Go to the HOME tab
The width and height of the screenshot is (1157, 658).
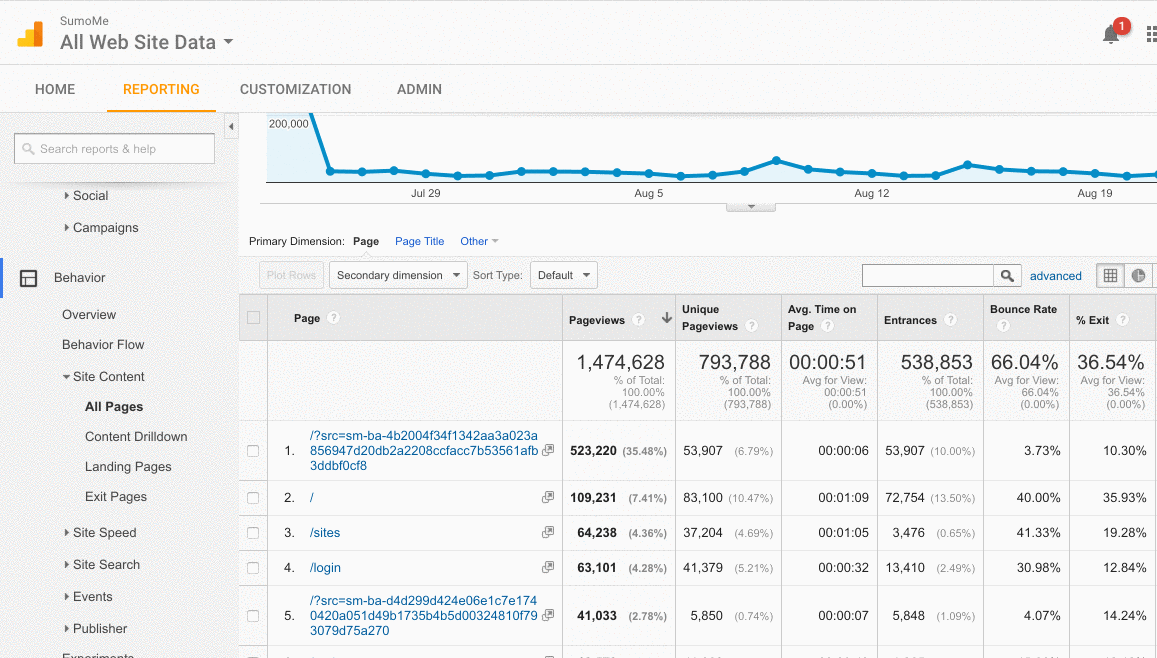pos(55,89)
